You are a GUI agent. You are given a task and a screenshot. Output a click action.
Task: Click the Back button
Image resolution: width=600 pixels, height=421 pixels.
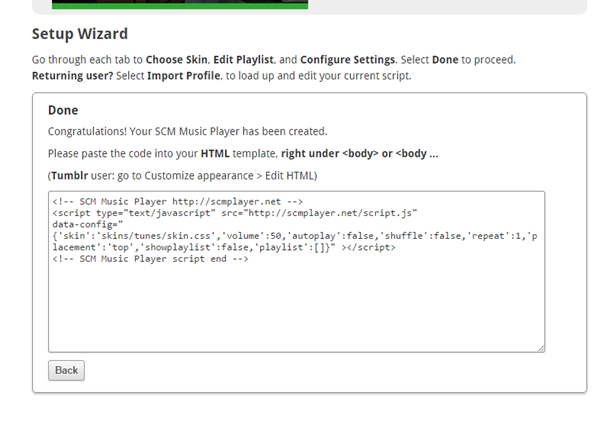[x=66, y=370]
